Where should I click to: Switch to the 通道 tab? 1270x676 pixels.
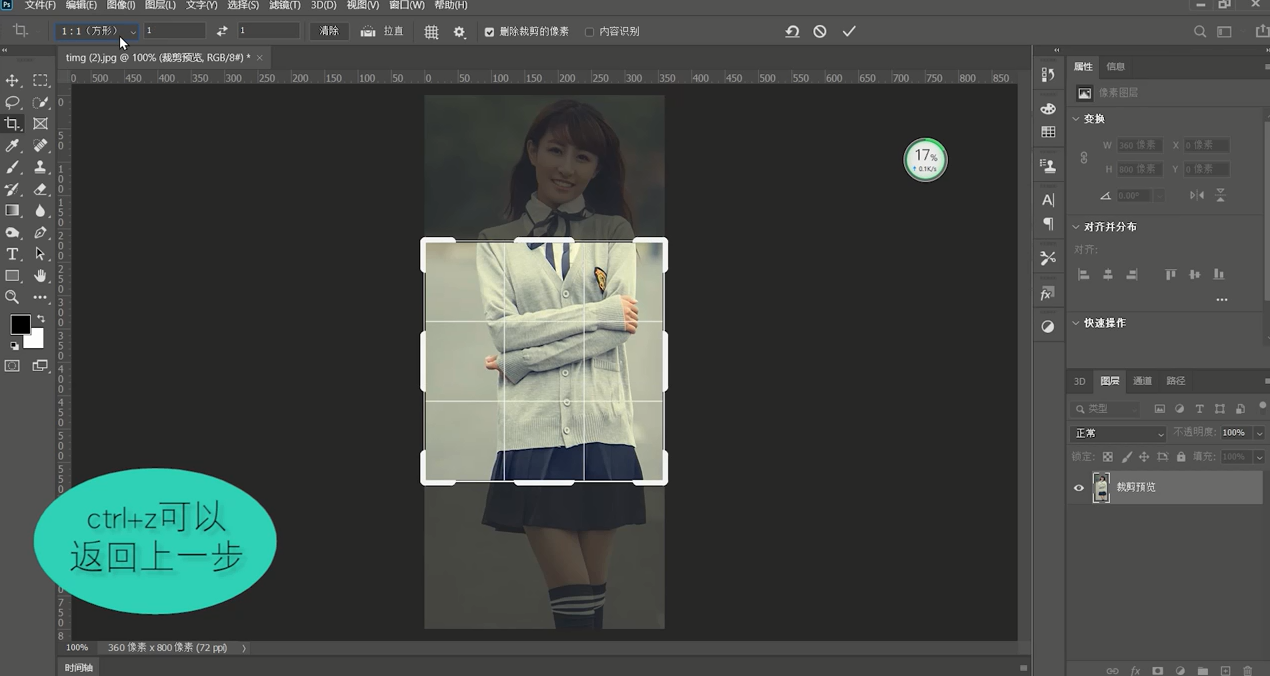[x=1142, y=381]
